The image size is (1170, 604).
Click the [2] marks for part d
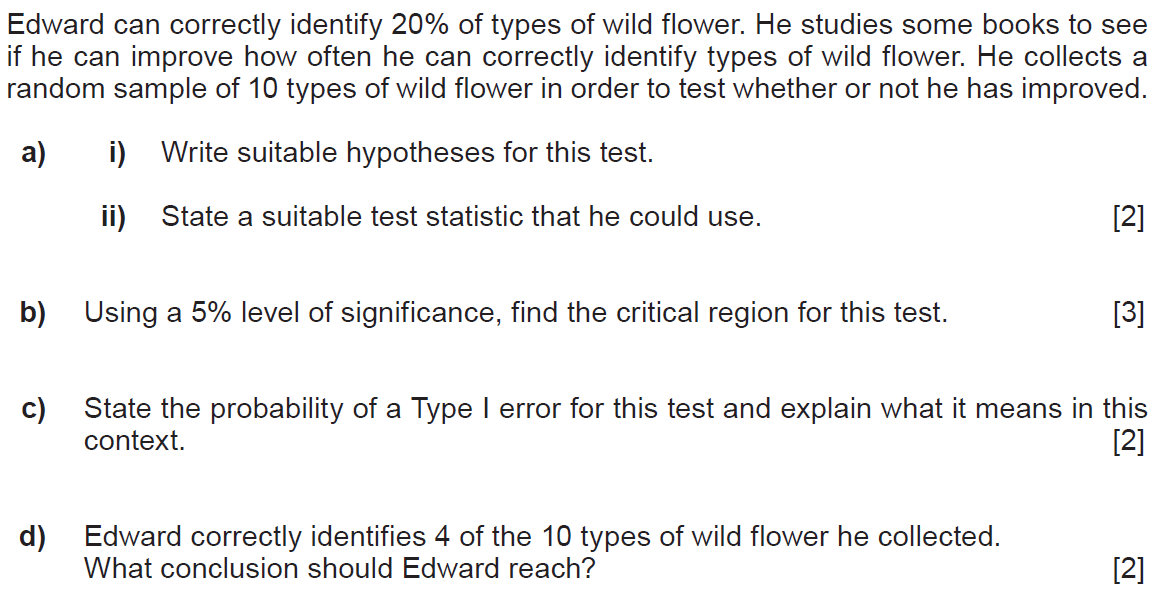1128,569
